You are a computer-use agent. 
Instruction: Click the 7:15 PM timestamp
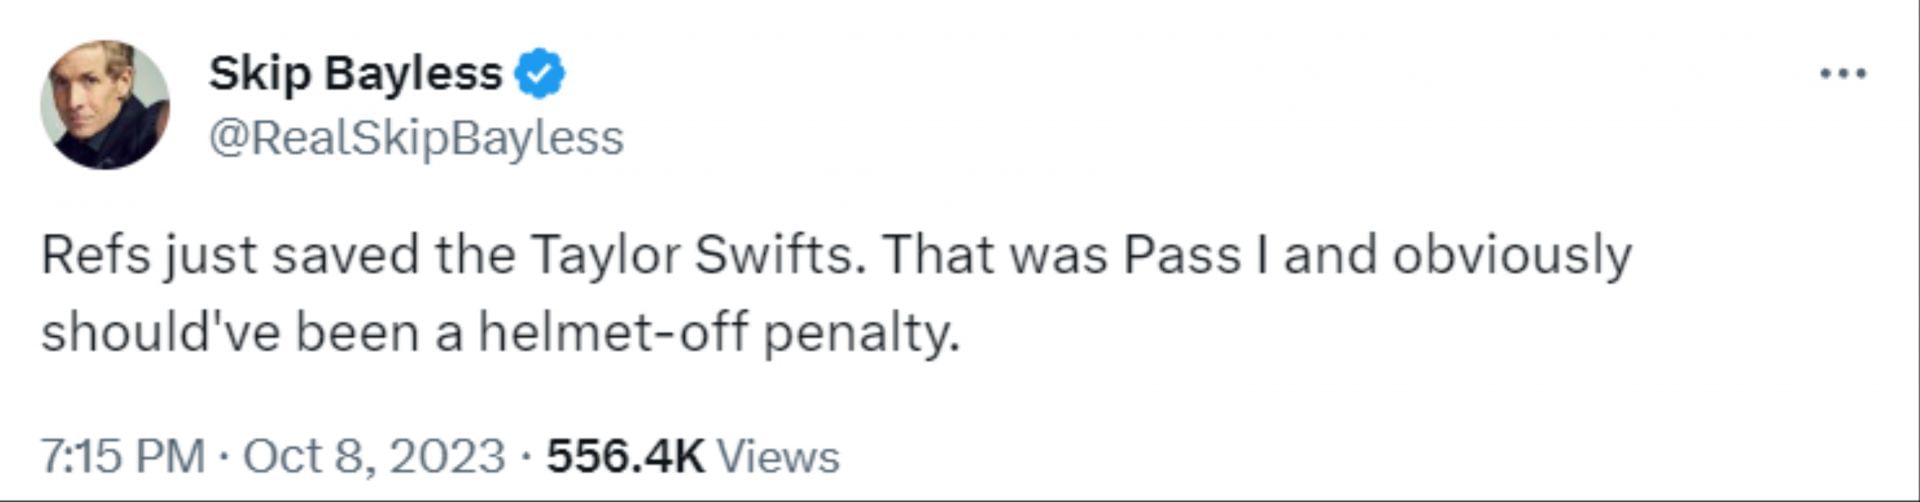pyautogui.click(x=122, y=456)
